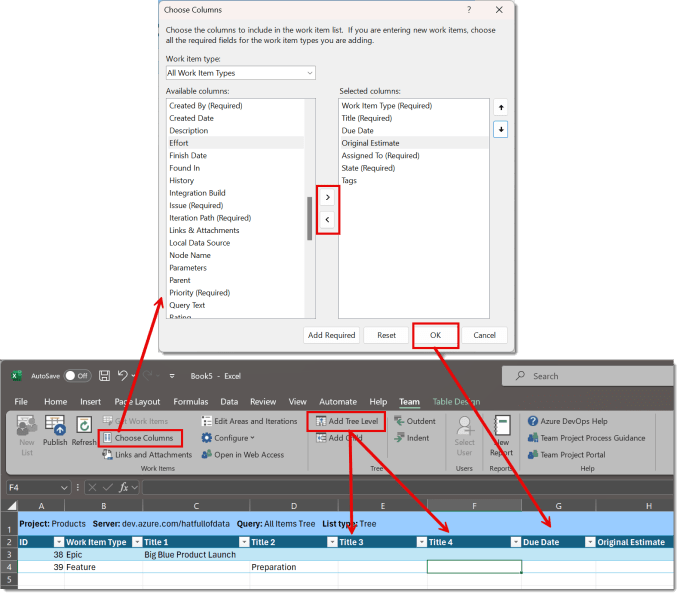680x595 pixels.
Task: Click the Indent button
Action: pyautogui.click(x=412, y=438)
